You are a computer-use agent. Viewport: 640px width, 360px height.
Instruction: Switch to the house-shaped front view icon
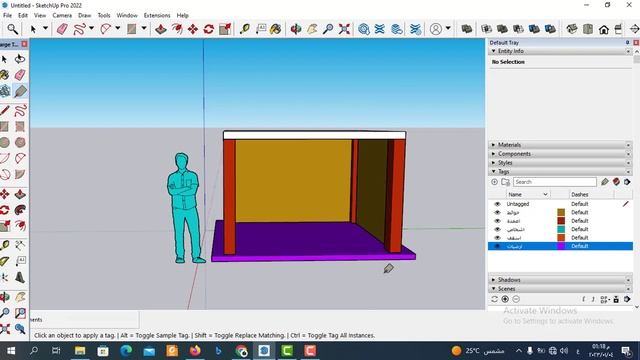[x=604, y=29]
